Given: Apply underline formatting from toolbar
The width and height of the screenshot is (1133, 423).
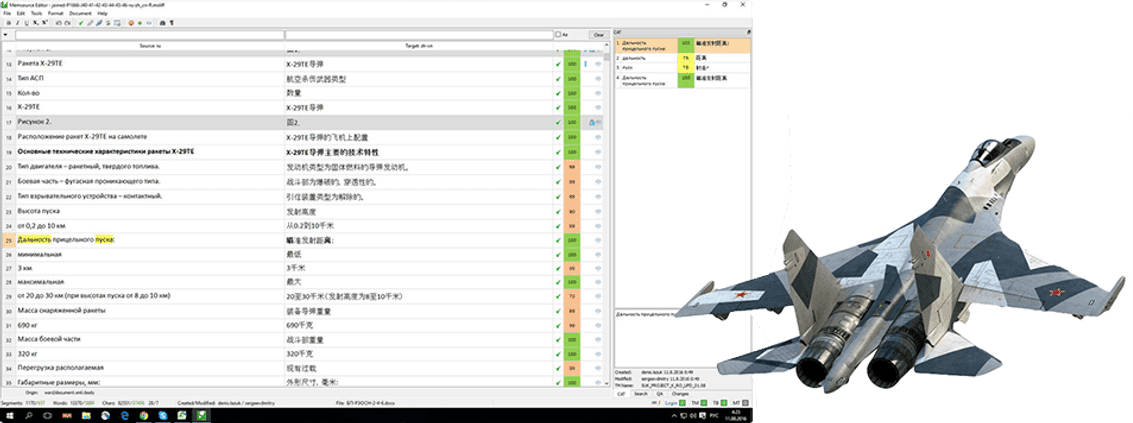Looking at the screenshot, I should click(27, 22).
